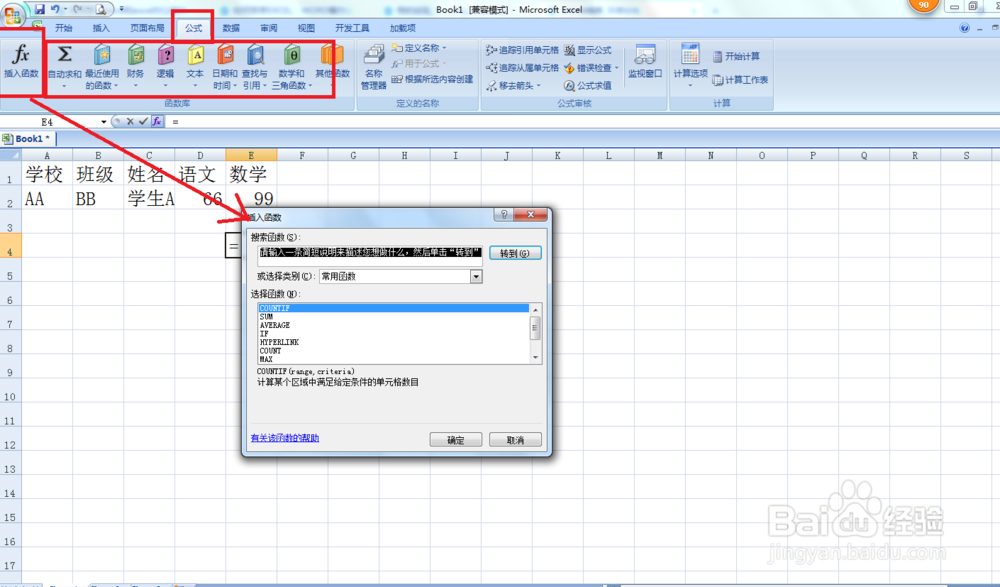Switch to the 开发工具 Developer tab
This screenshot has width=1000, height=587.
(x=352, y=28)
